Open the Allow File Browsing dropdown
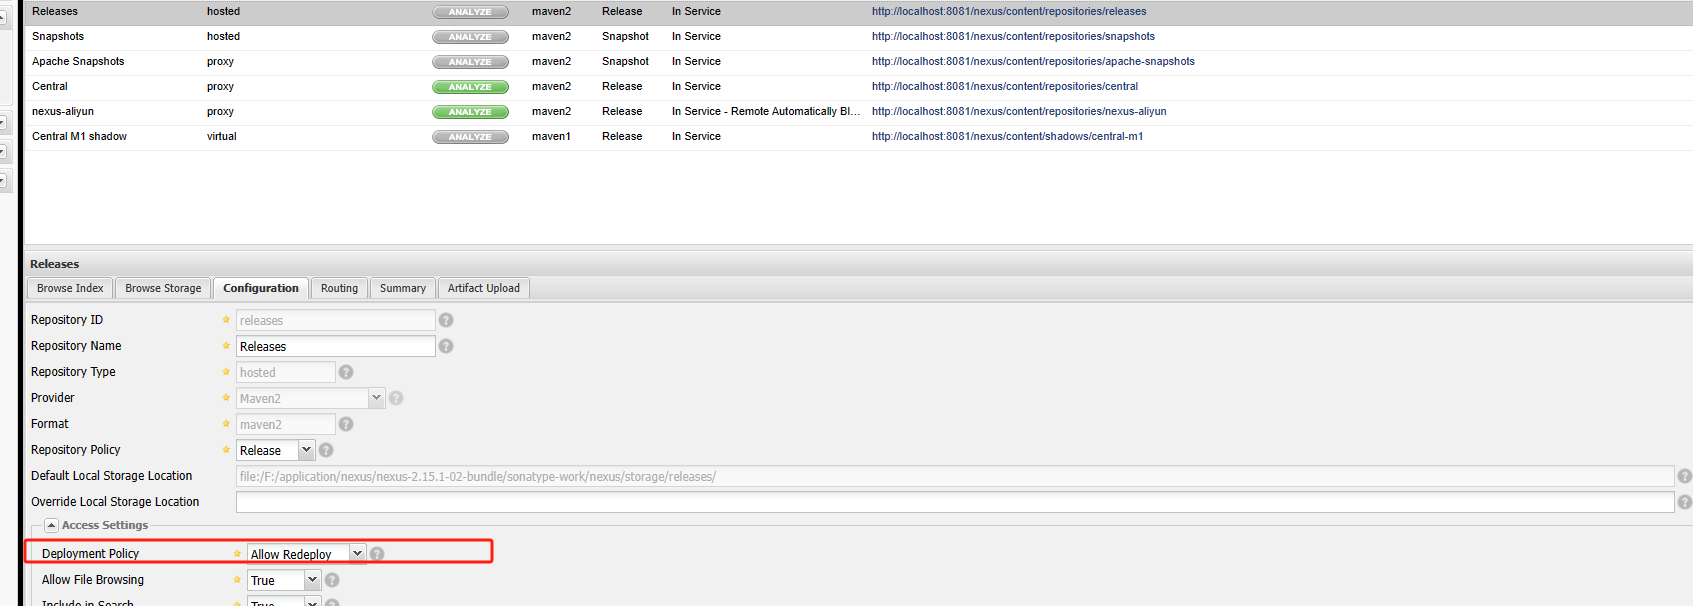Viewport: 1693px width, 606px height. pyautogui.click(x=312, y=580)
